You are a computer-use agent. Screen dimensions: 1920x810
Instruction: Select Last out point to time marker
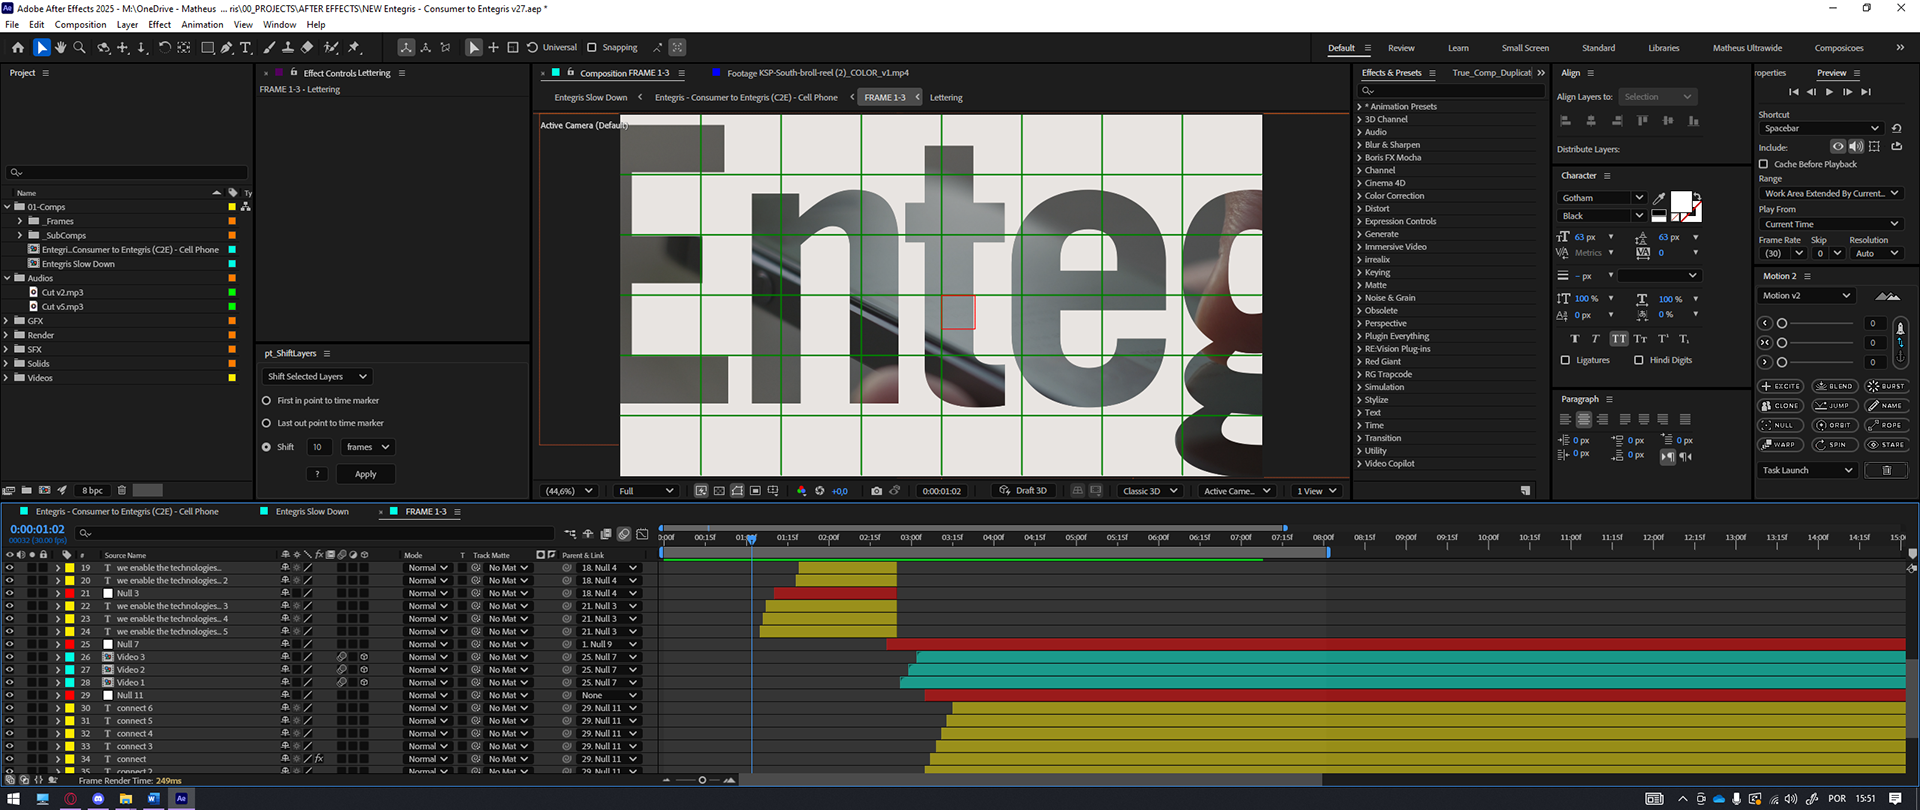pos(267,423)
